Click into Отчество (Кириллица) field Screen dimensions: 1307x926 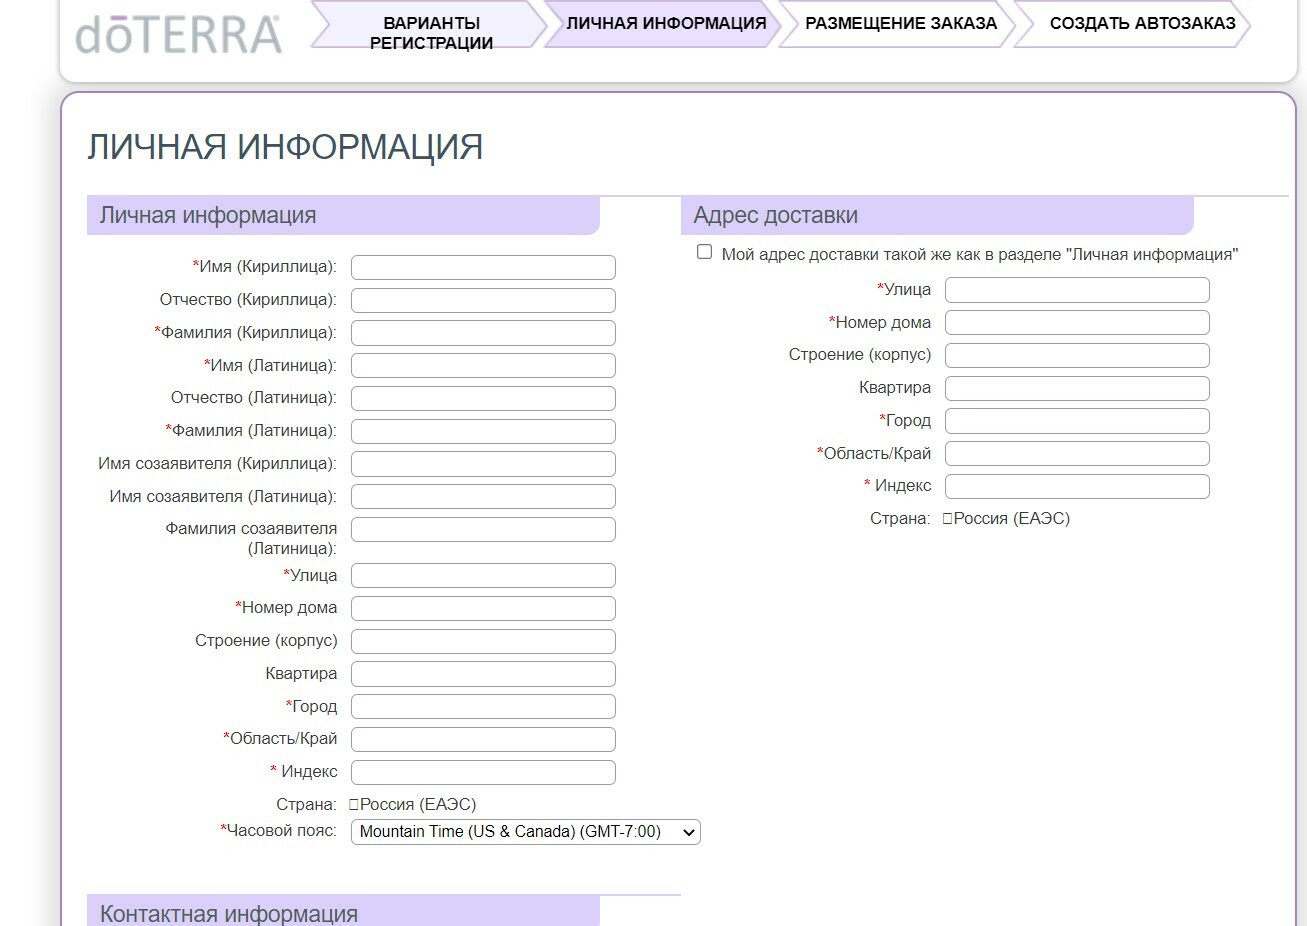coord(483,300)
